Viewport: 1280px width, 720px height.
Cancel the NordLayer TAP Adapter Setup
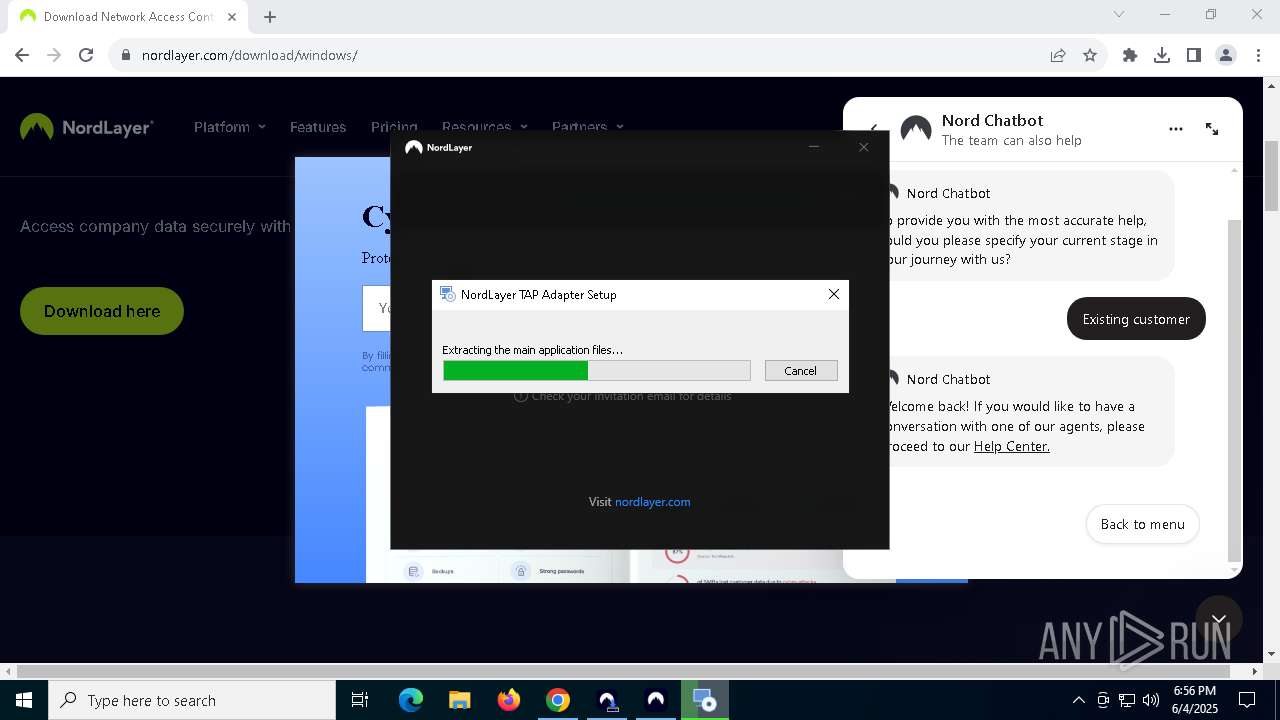pyautogui.click(x=800, y=371)
